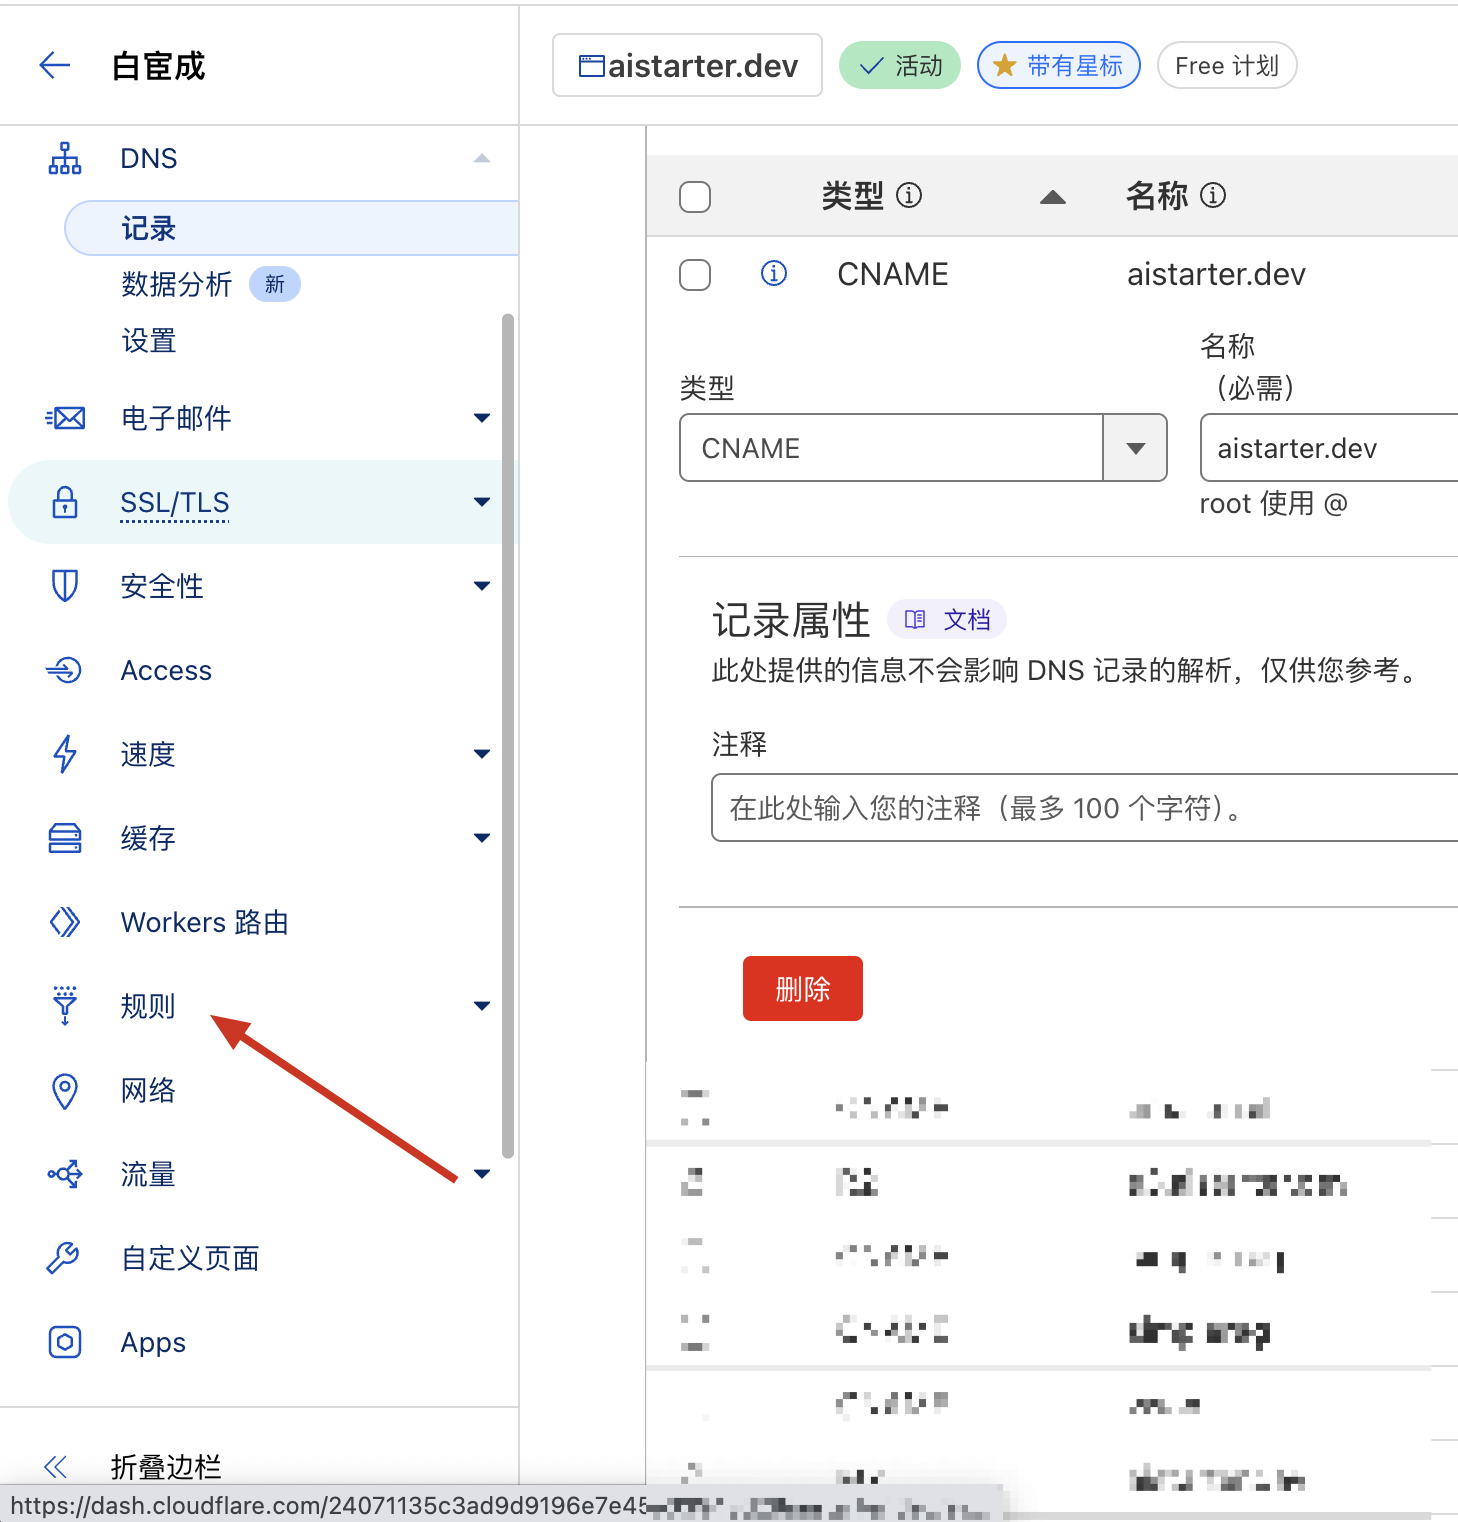The width and height of the screenshot is (1458, 1522).
Task: Collapse the DNS sidebar section
Action: click(483, 157)
